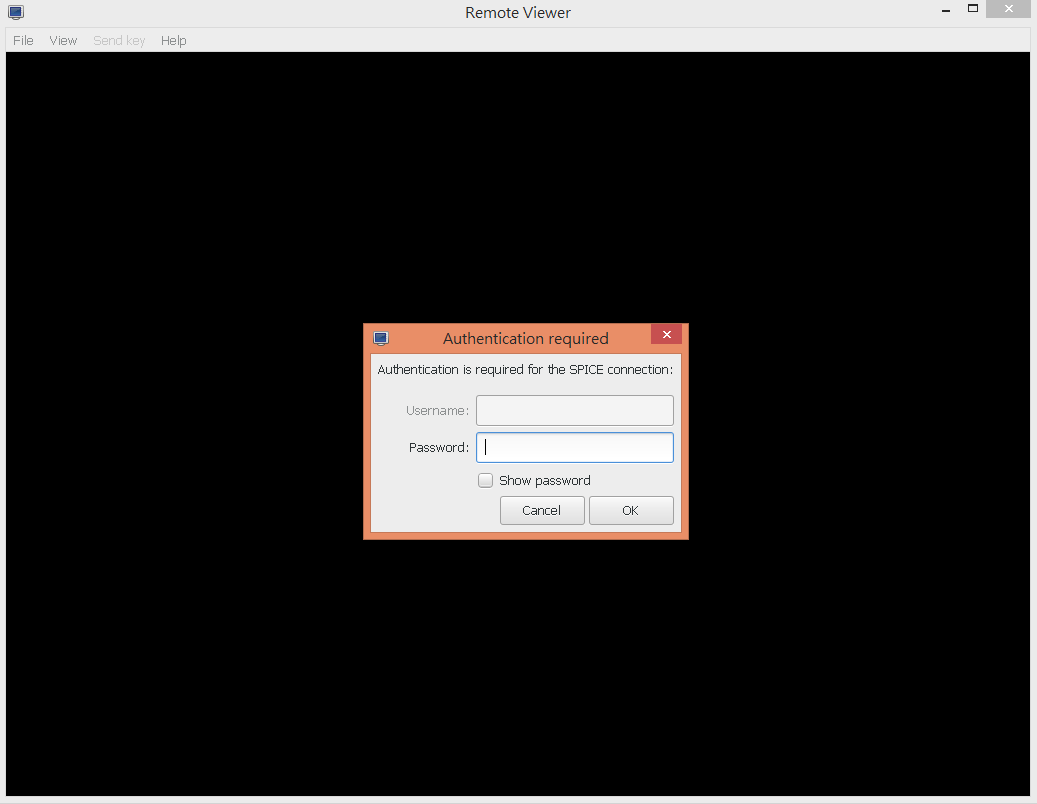Screen dimensions: 1037x804
Task: Click the 'Show password' label text
Action: coord(544,481)
